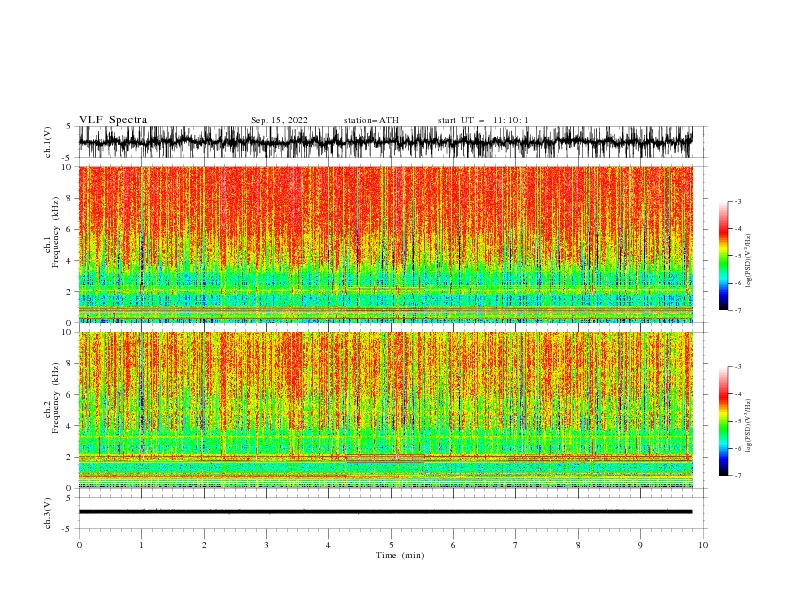Image resolution: width=792 pixels, height=612 pixels.
Task: Click the ch.2 frequency tick label "6"
Action: tap(70, 395)
